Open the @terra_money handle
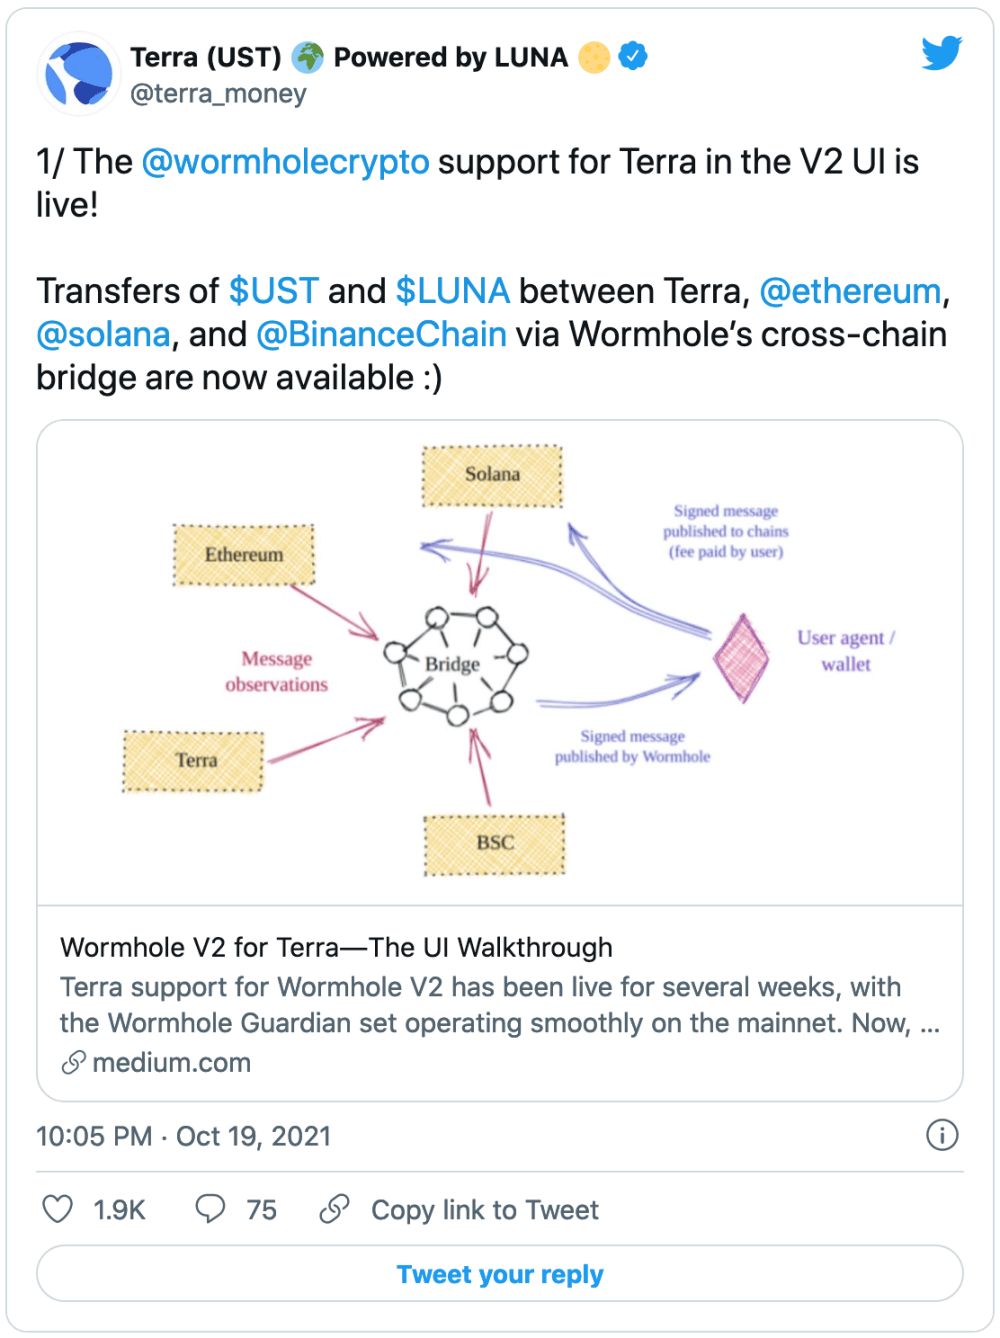This screenshot has height=1338, width=1000. [x=218, y=94]
